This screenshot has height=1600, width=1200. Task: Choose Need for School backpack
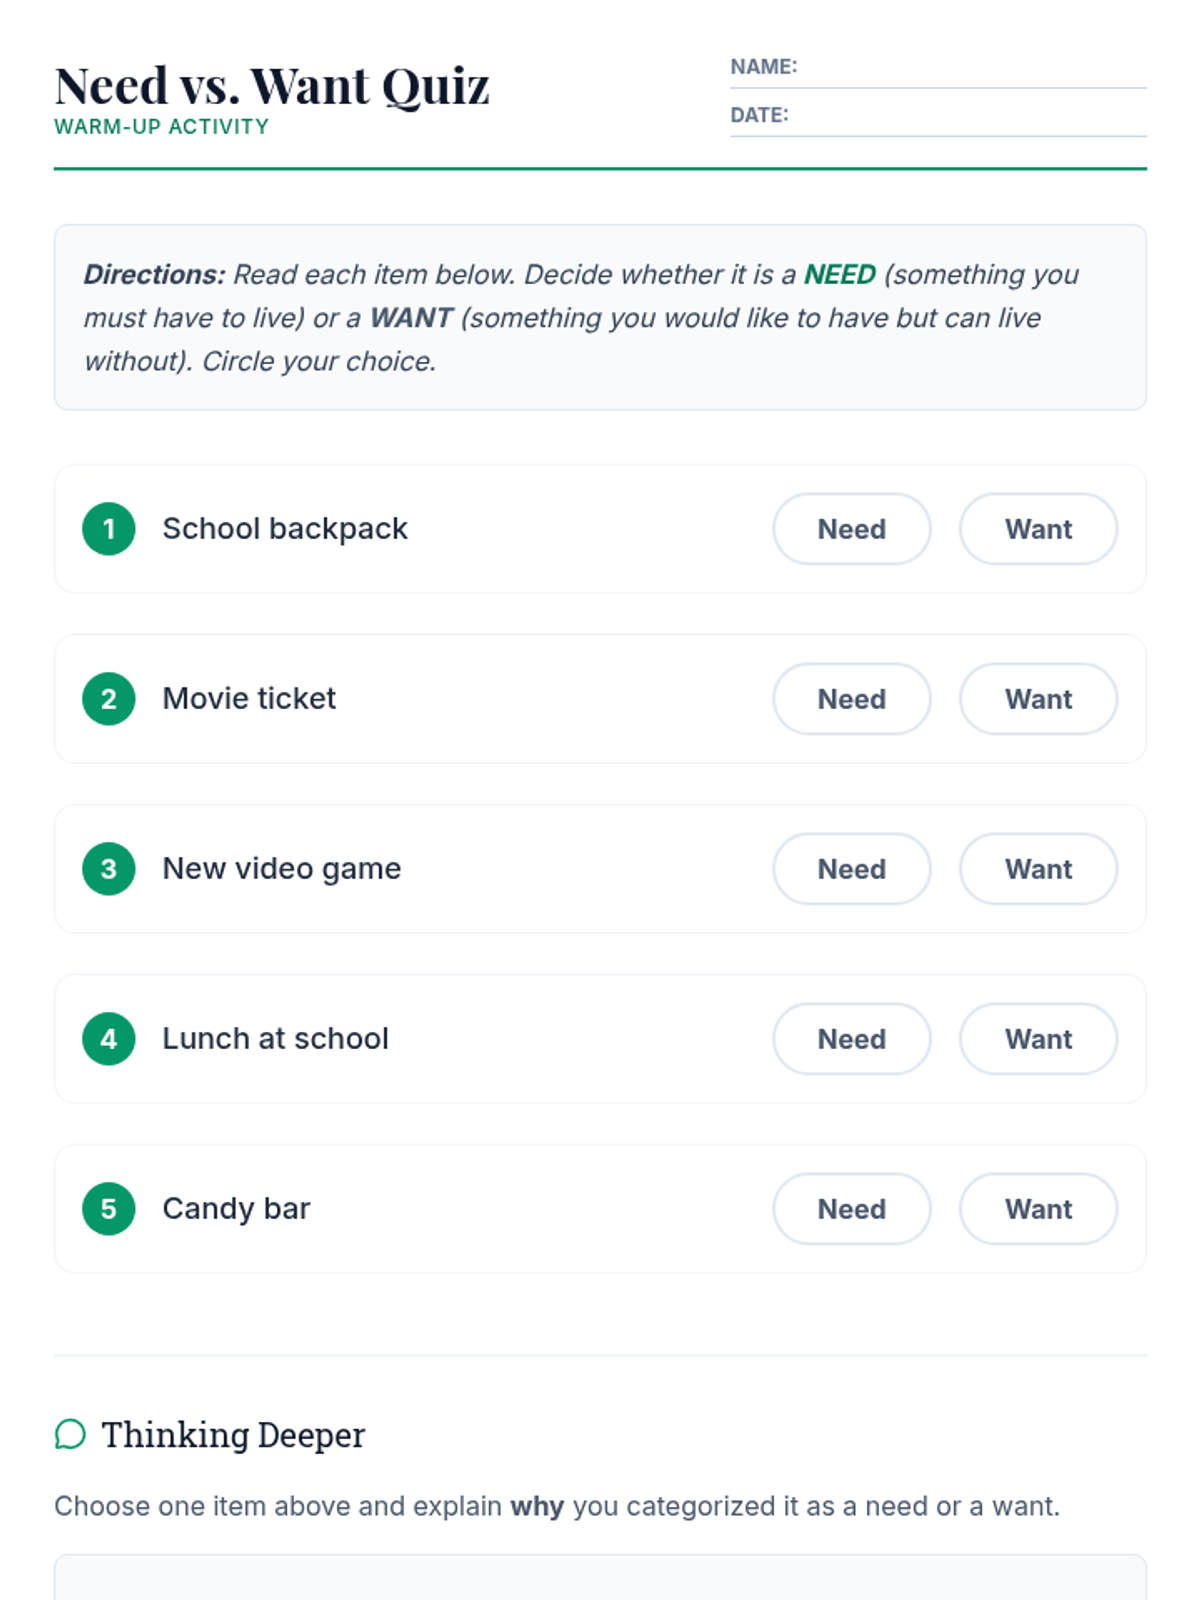(852, 529)
